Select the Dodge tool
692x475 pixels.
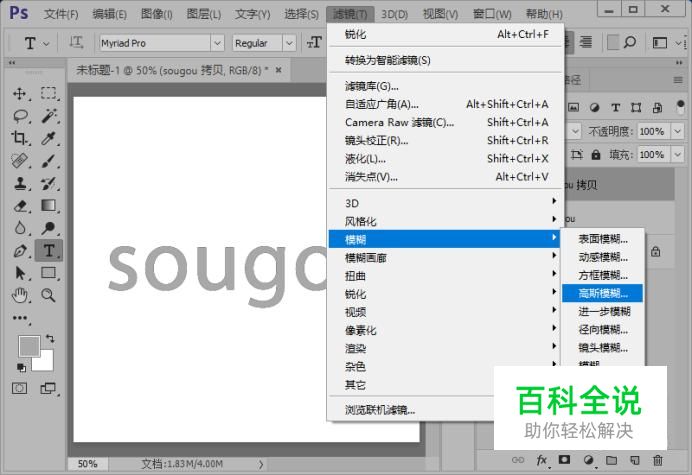[x=49, y=228]
